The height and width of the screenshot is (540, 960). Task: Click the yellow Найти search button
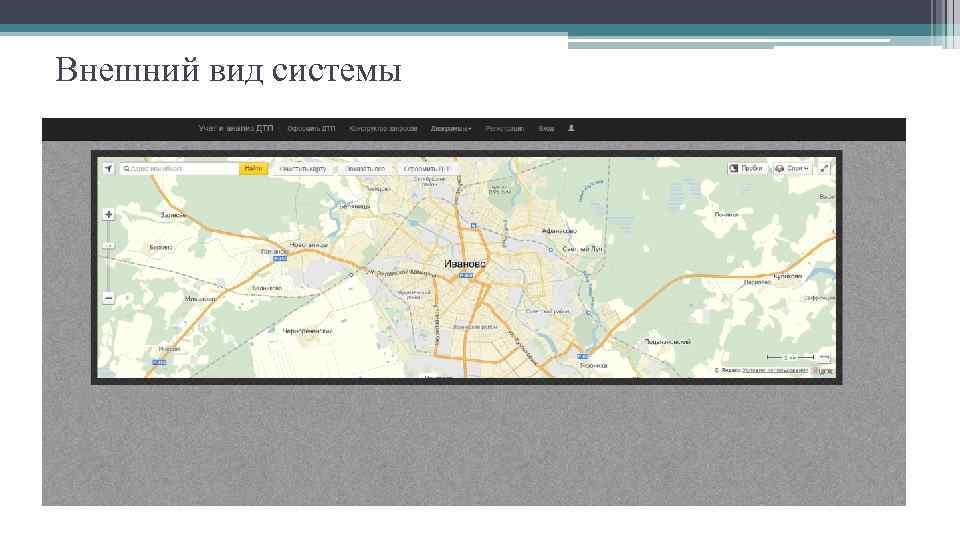tap(253, 168)
